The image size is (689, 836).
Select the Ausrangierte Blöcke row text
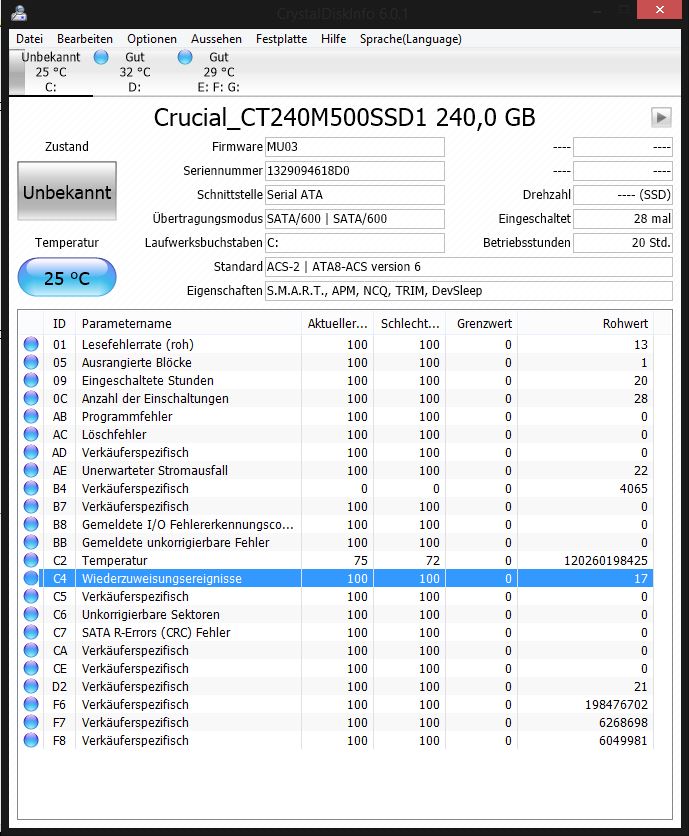[137, 363]
